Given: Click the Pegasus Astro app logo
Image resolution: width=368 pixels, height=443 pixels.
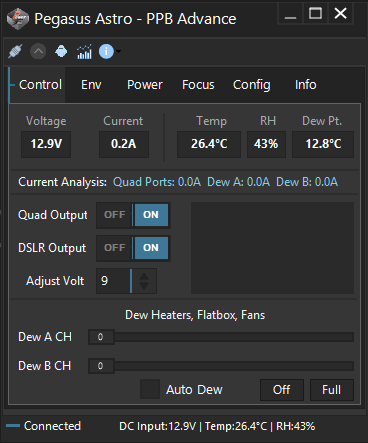Looking at the screenshot, I should [18, 19].
